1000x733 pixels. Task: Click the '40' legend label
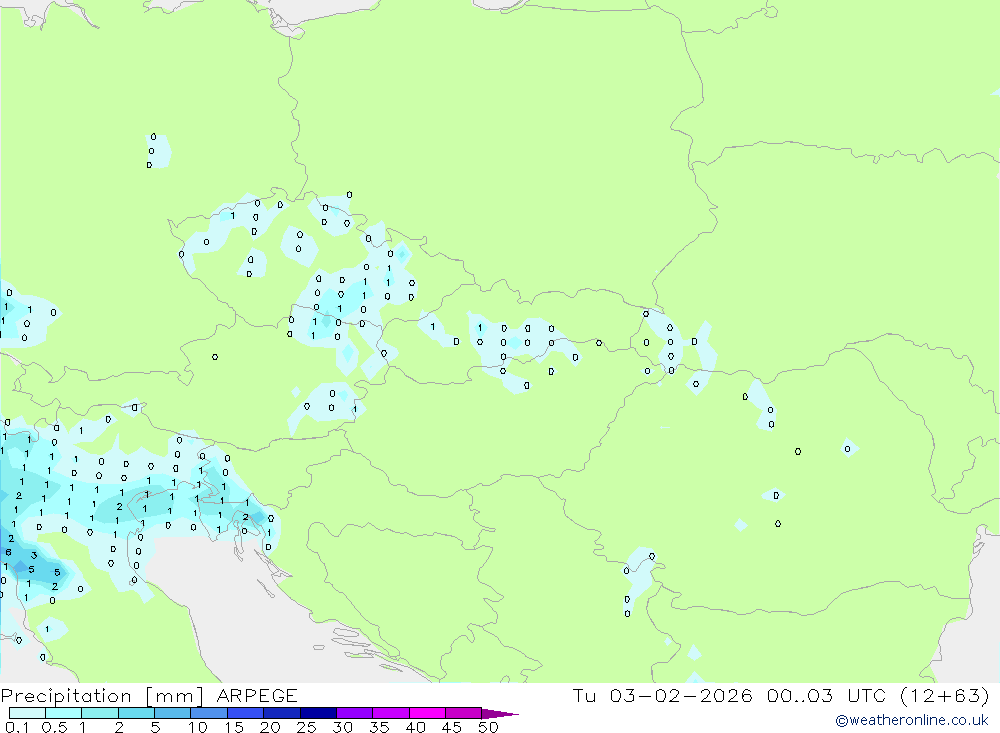coord(416,727)
